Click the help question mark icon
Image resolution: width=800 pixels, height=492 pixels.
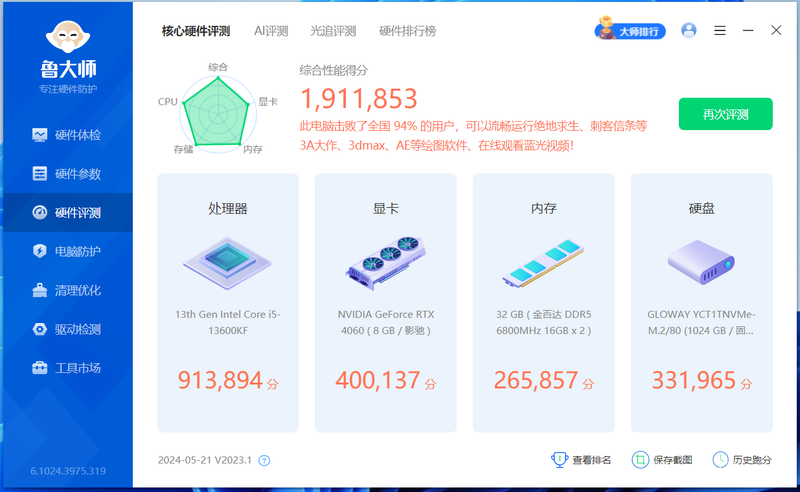tap(264, 460)
